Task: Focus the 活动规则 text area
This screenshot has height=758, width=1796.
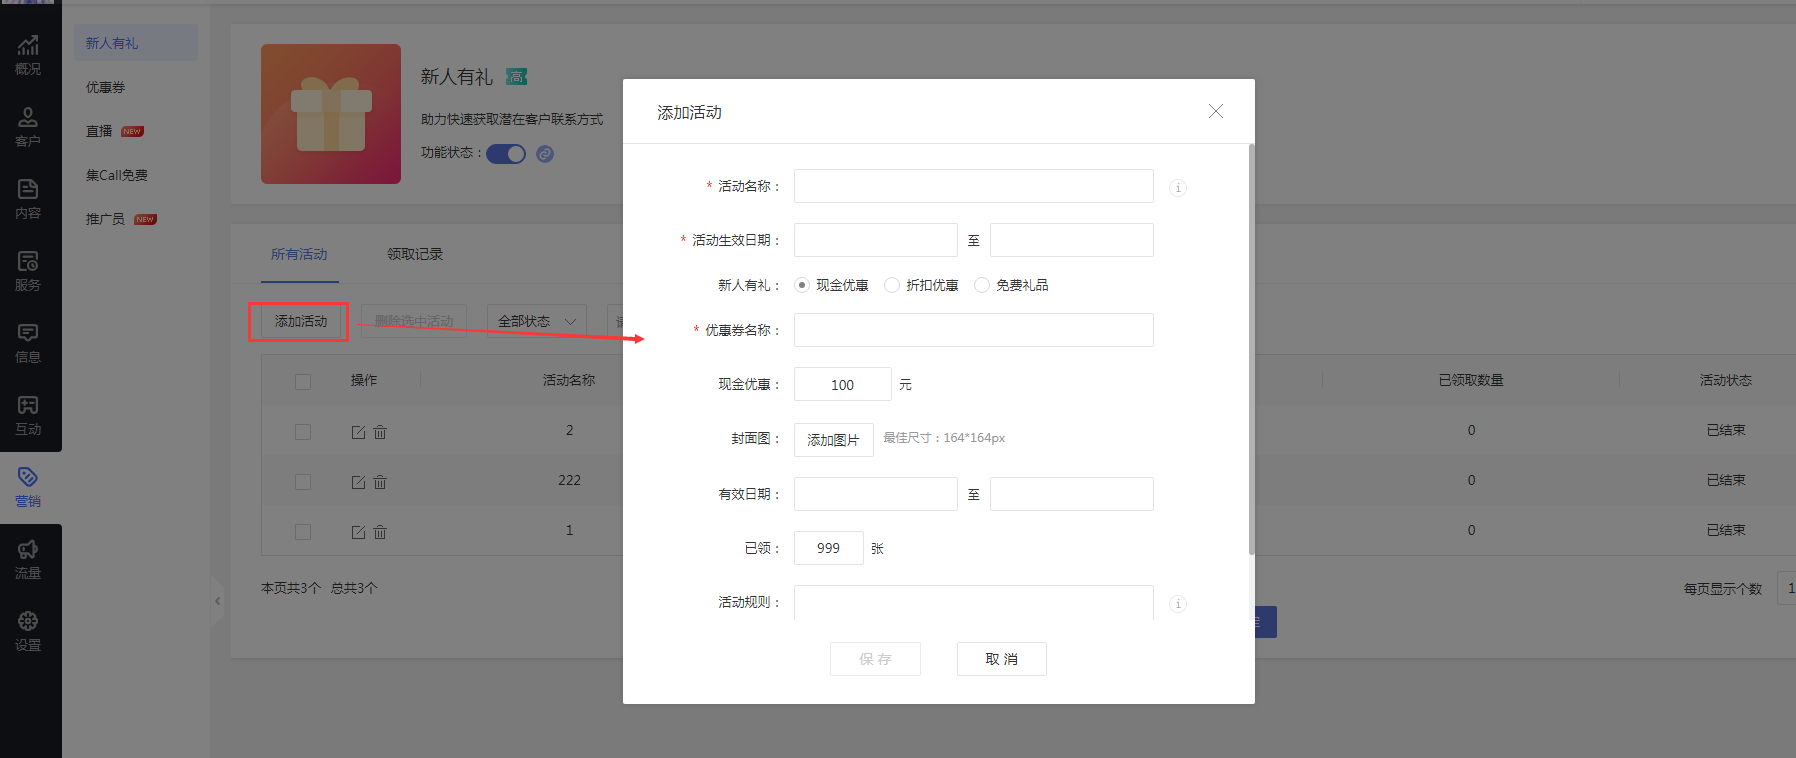Action: tap(974, 603)
